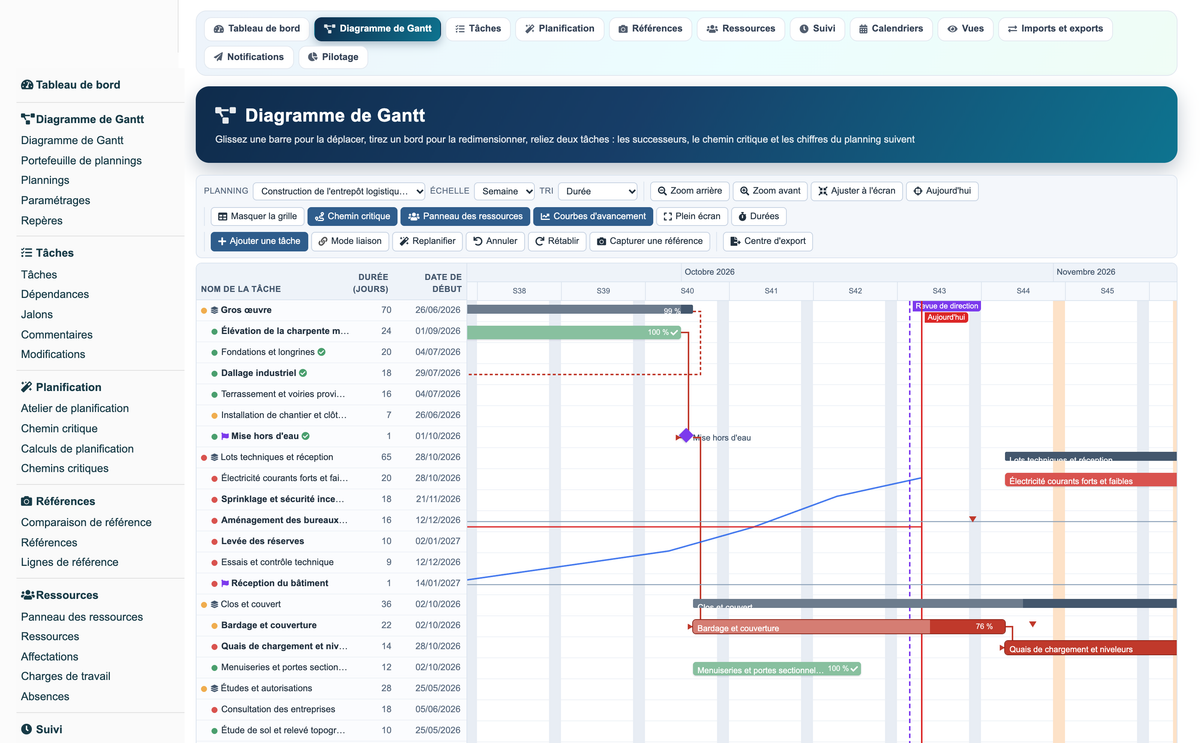The height and width of the screenshot is (743, 1200).
Task: Jump to today with the Aujourd'hui toolbar button
Action: point(942,191)
